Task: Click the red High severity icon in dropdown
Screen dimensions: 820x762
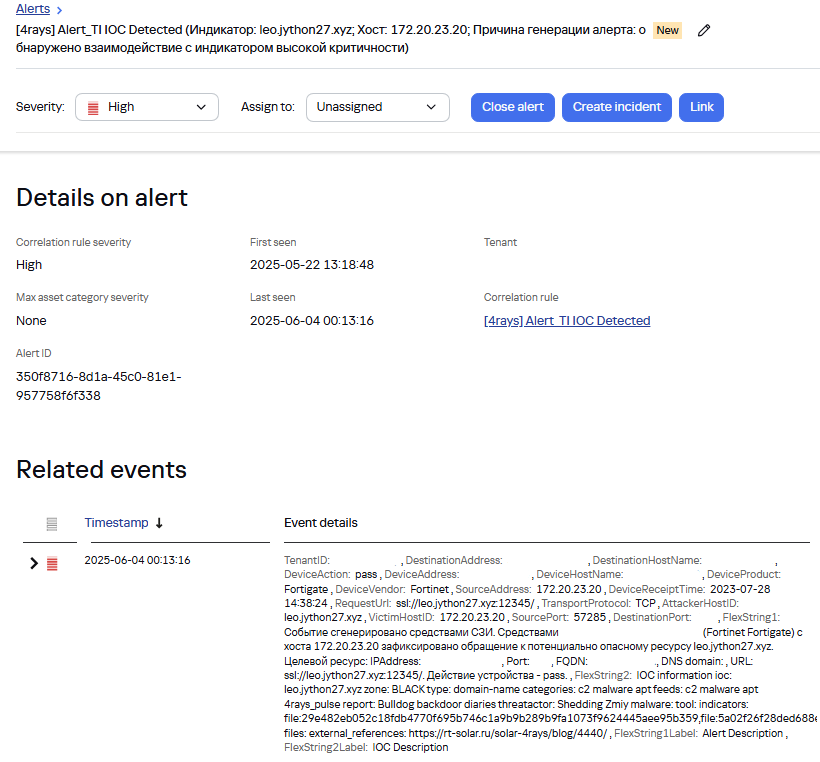Action: (x=93, y=107)
